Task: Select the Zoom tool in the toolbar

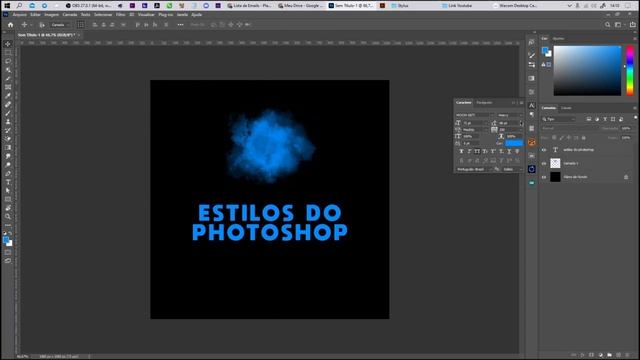Action: point(8,216)
